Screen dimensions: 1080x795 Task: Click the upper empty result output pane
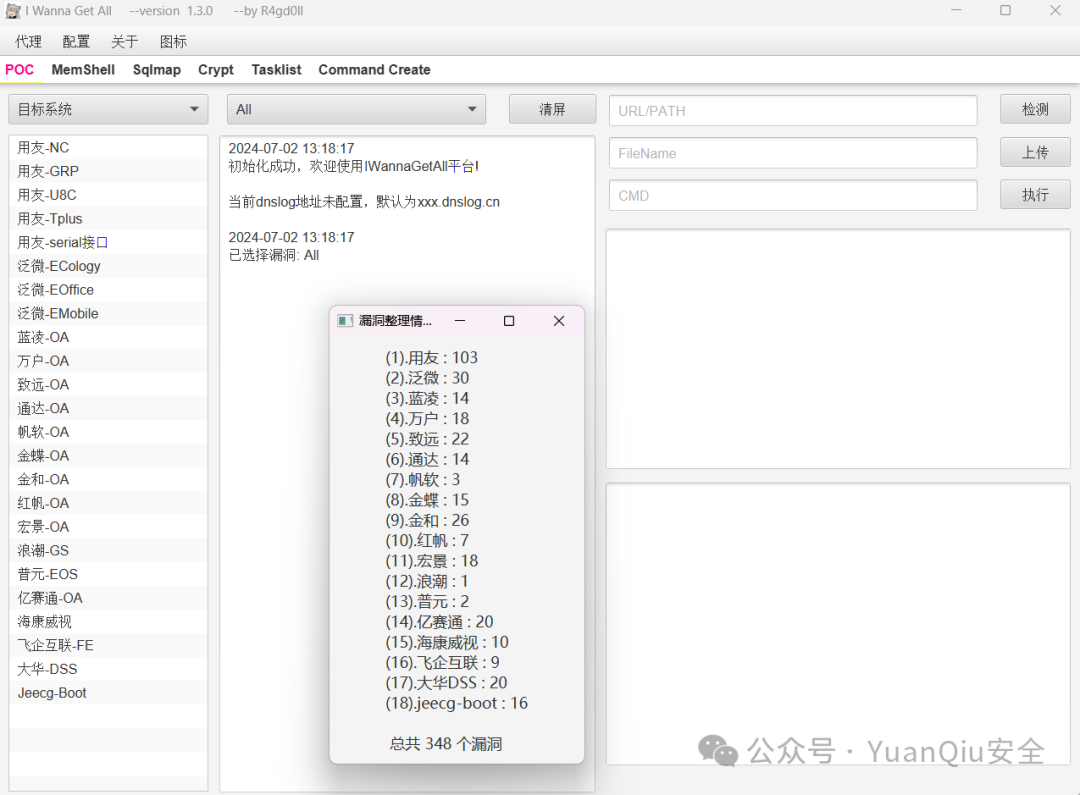click(x=838, y=349)
